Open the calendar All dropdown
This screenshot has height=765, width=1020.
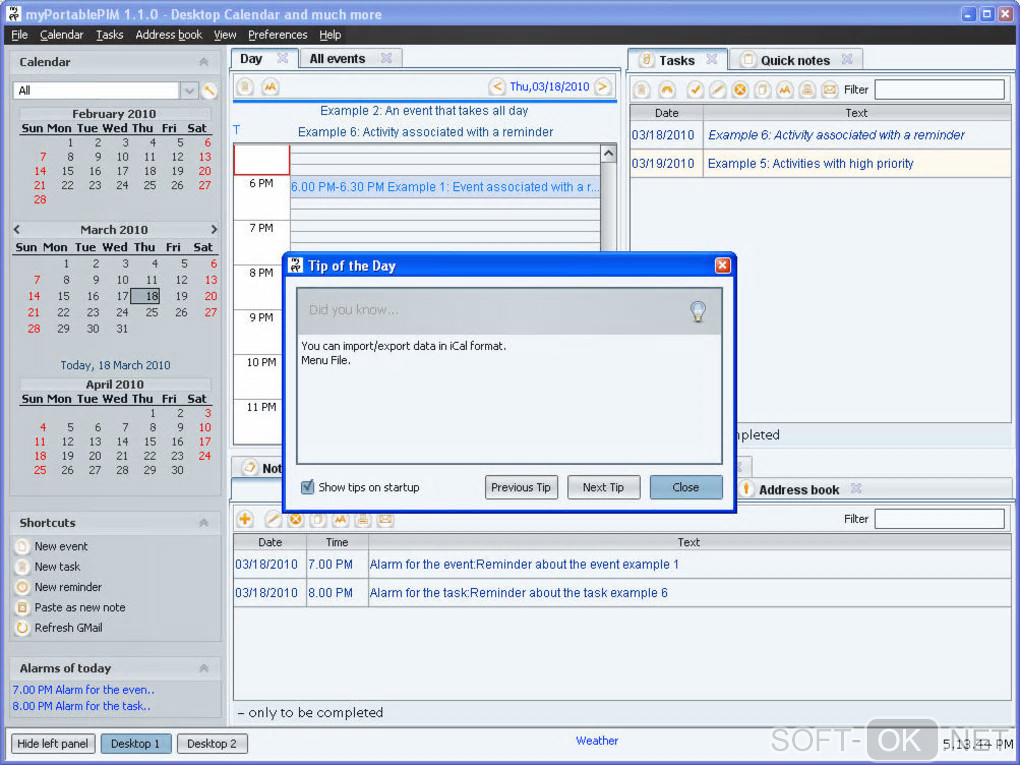[189, 90]
